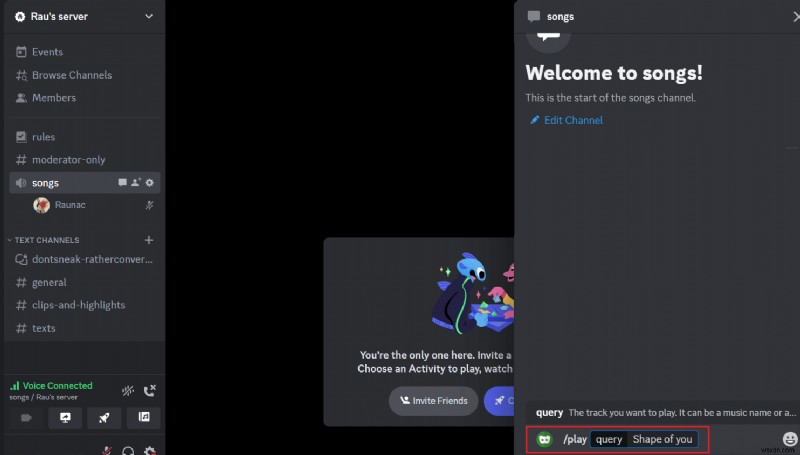Click the songs / Rau's server subtitle
This screenshot has height=455, width=800.
point(43,397)
